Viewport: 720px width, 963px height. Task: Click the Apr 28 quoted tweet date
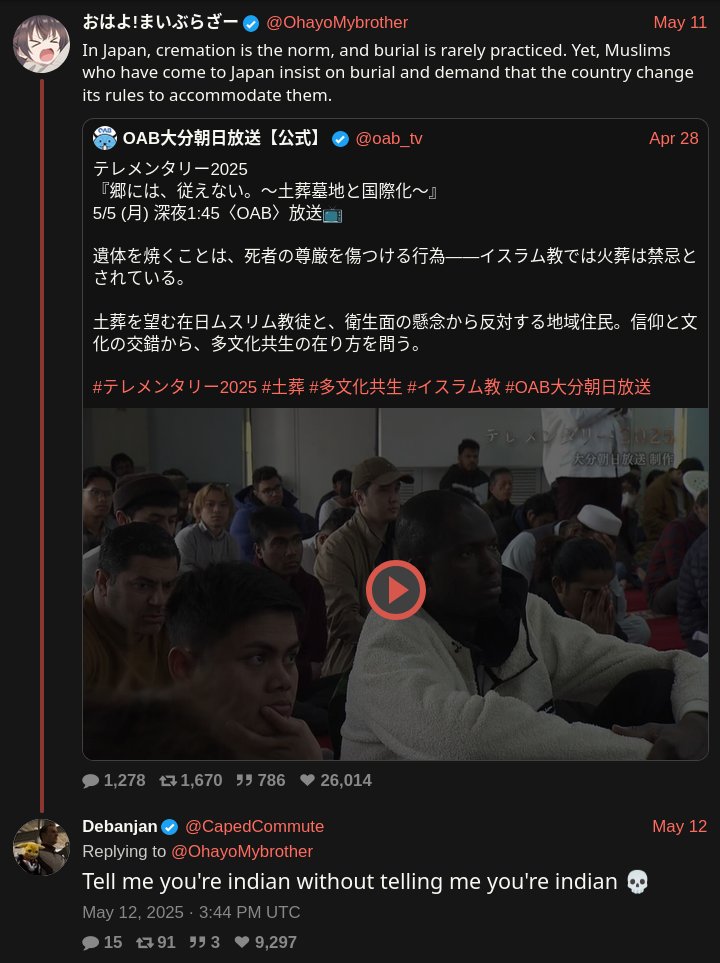coord(674,139)
